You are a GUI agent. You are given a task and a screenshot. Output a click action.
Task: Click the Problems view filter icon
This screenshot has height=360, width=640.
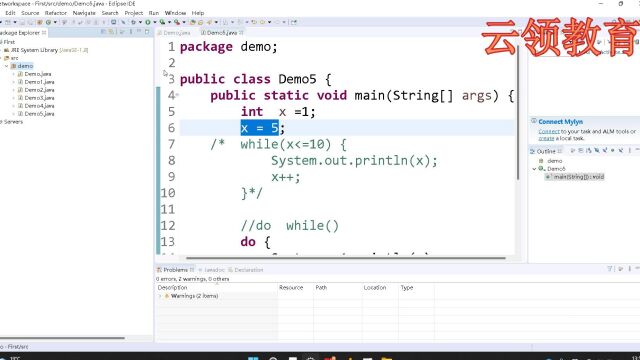[610, 269]
